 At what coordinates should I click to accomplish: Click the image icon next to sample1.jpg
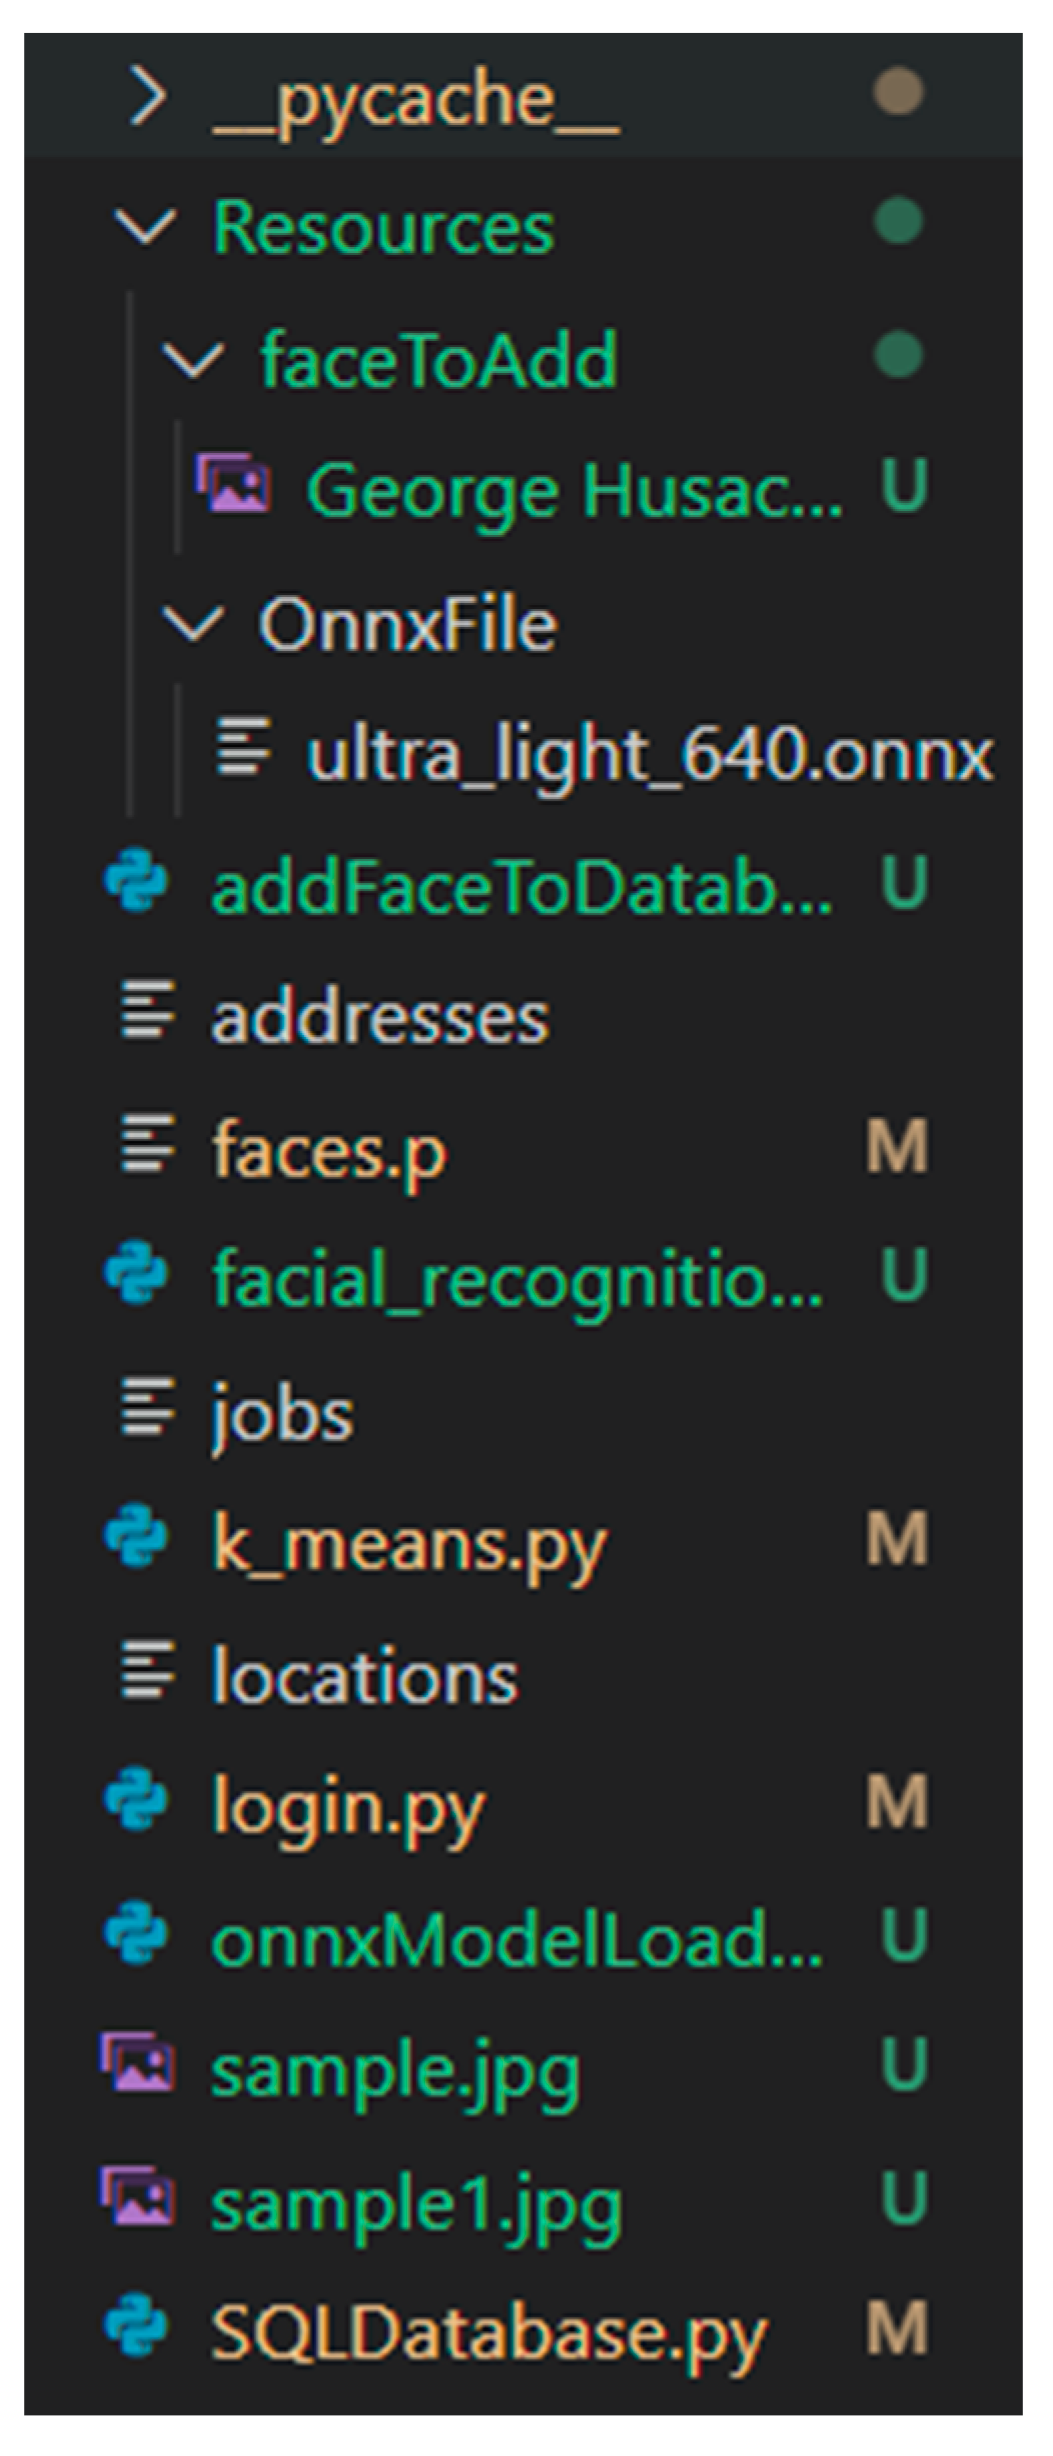point(137,2196)
